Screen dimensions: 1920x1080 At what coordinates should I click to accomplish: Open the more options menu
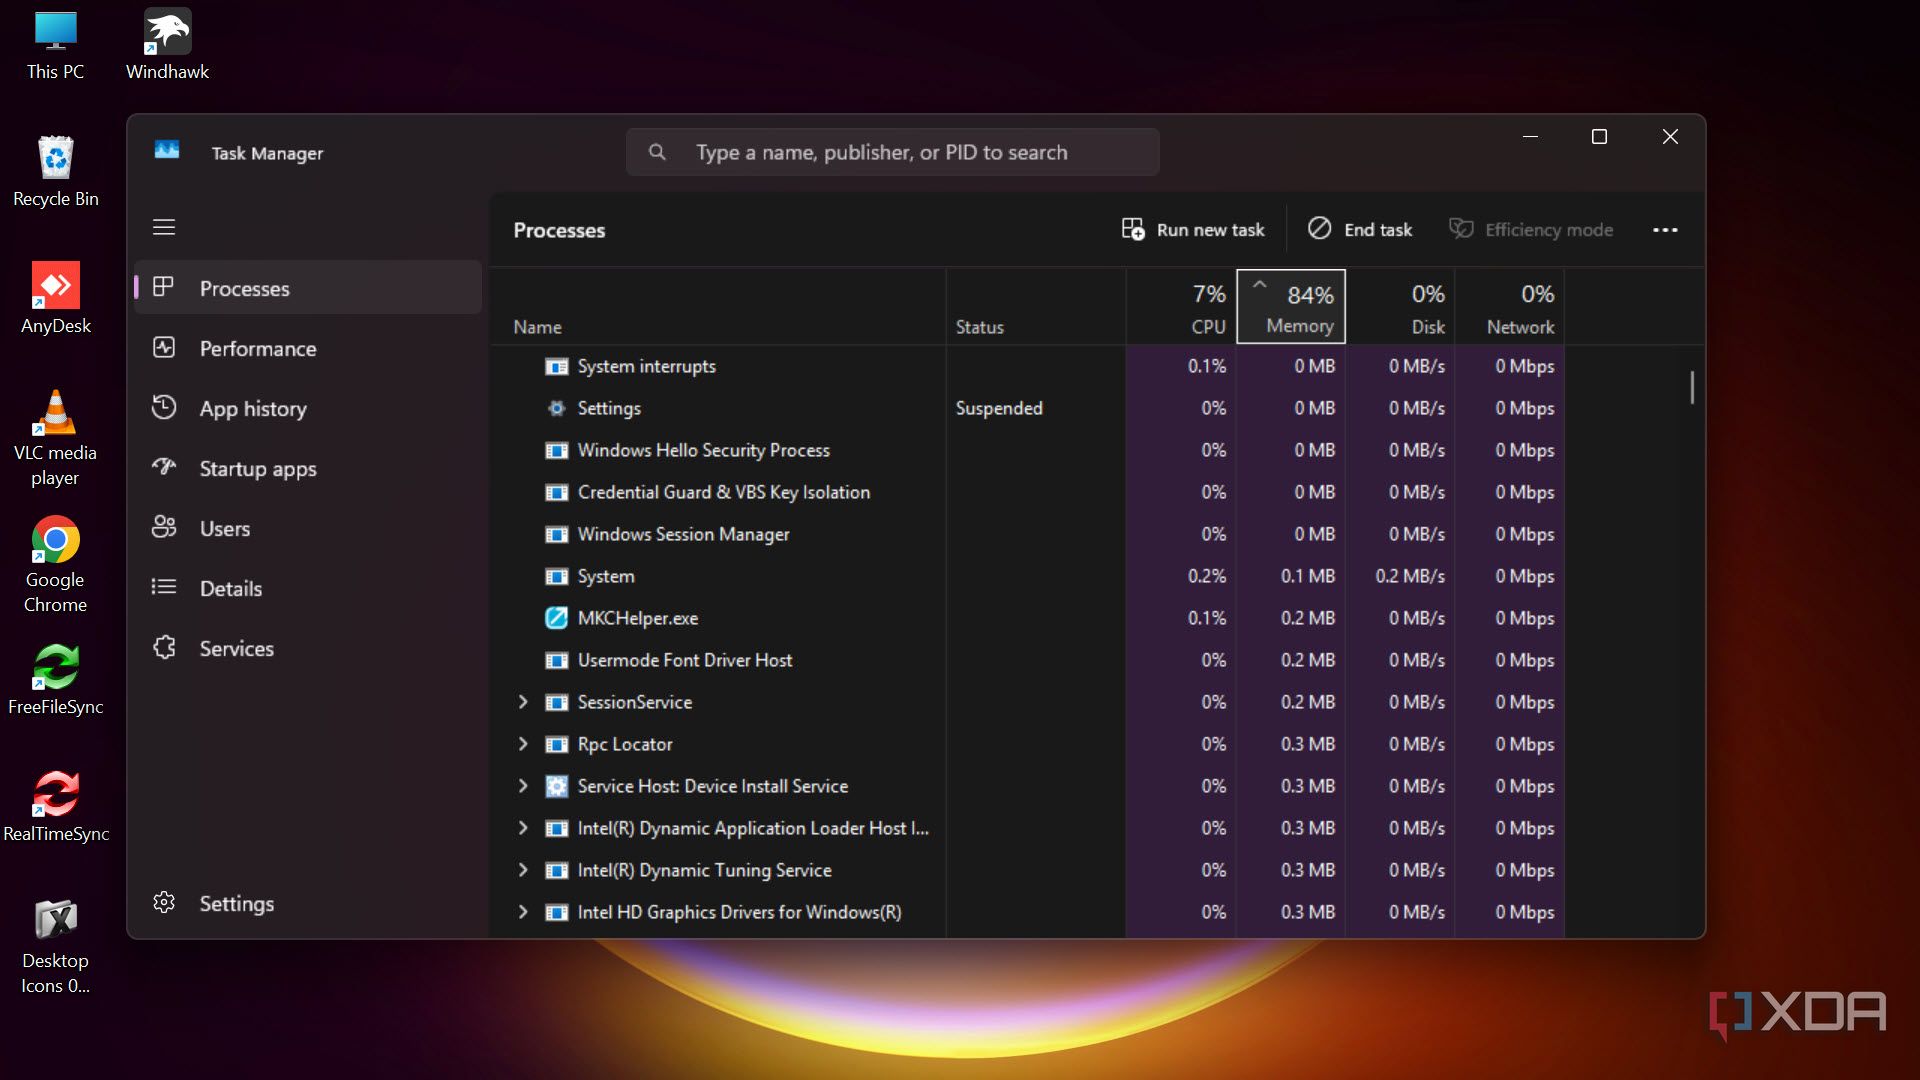click(1665, 229)
